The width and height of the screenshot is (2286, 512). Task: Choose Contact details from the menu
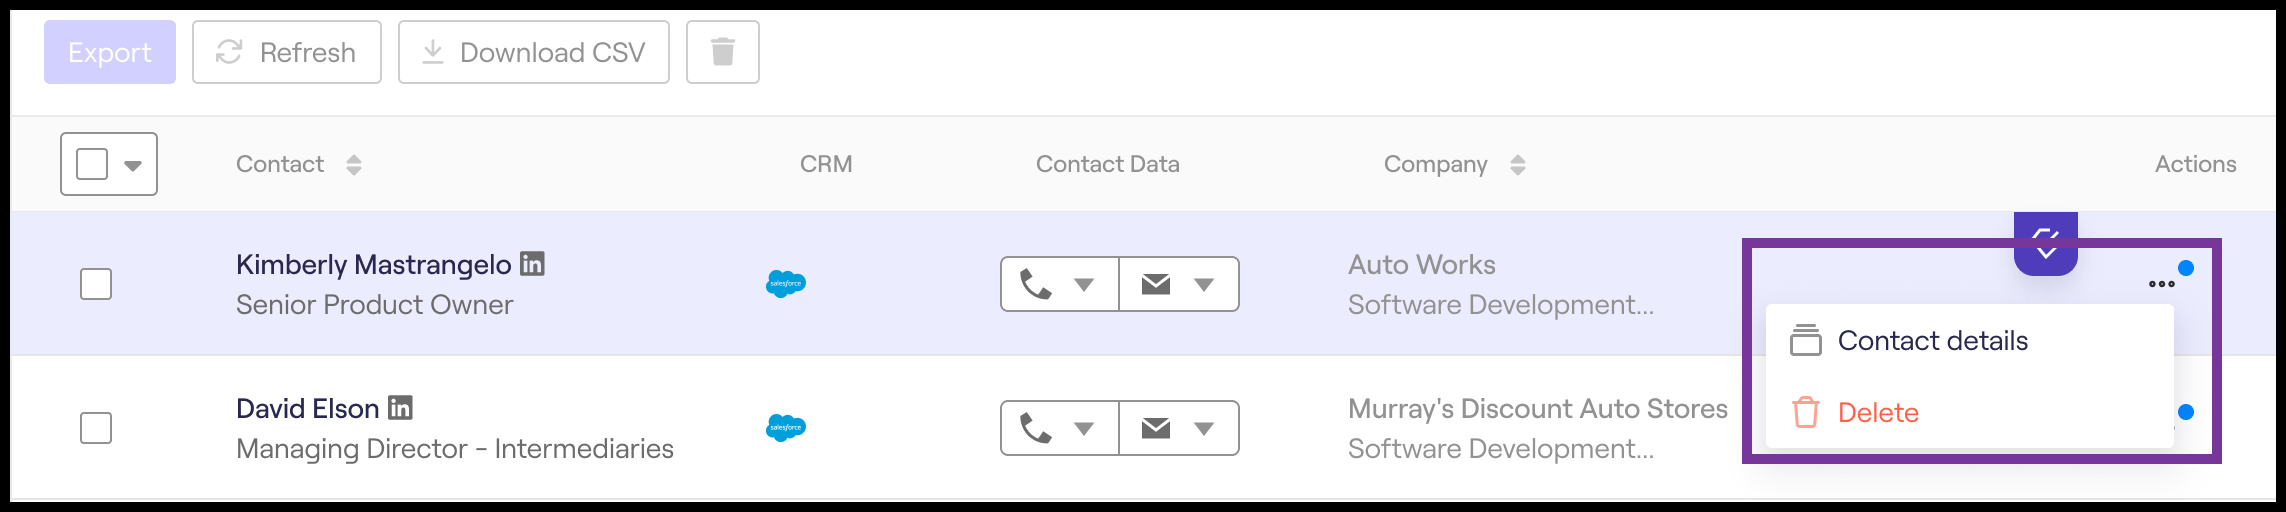pos(1932,341)
